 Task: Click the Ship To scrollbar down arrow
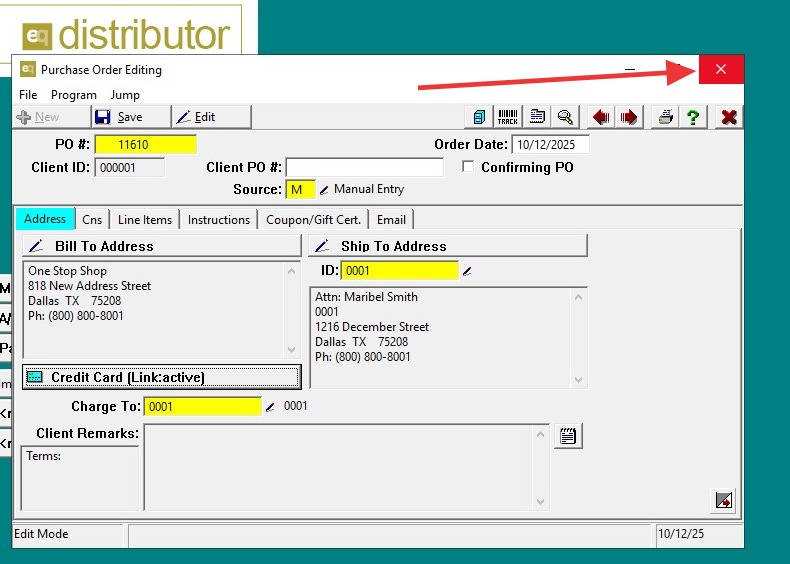[578, 380]
